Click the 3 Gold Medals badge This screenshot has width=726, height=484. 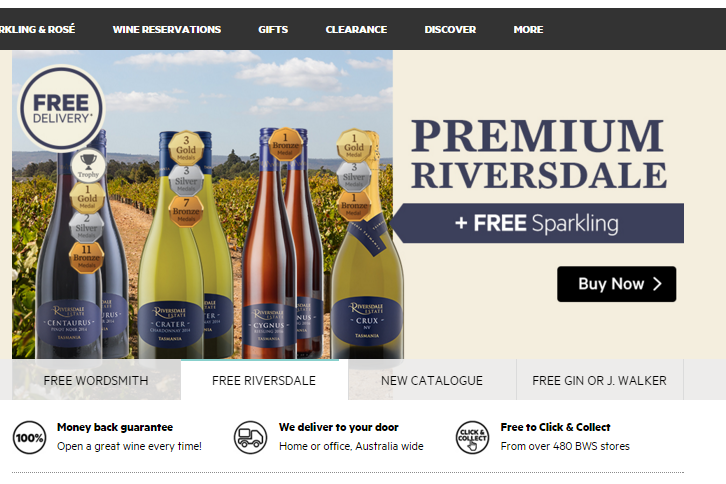[186, 148]
